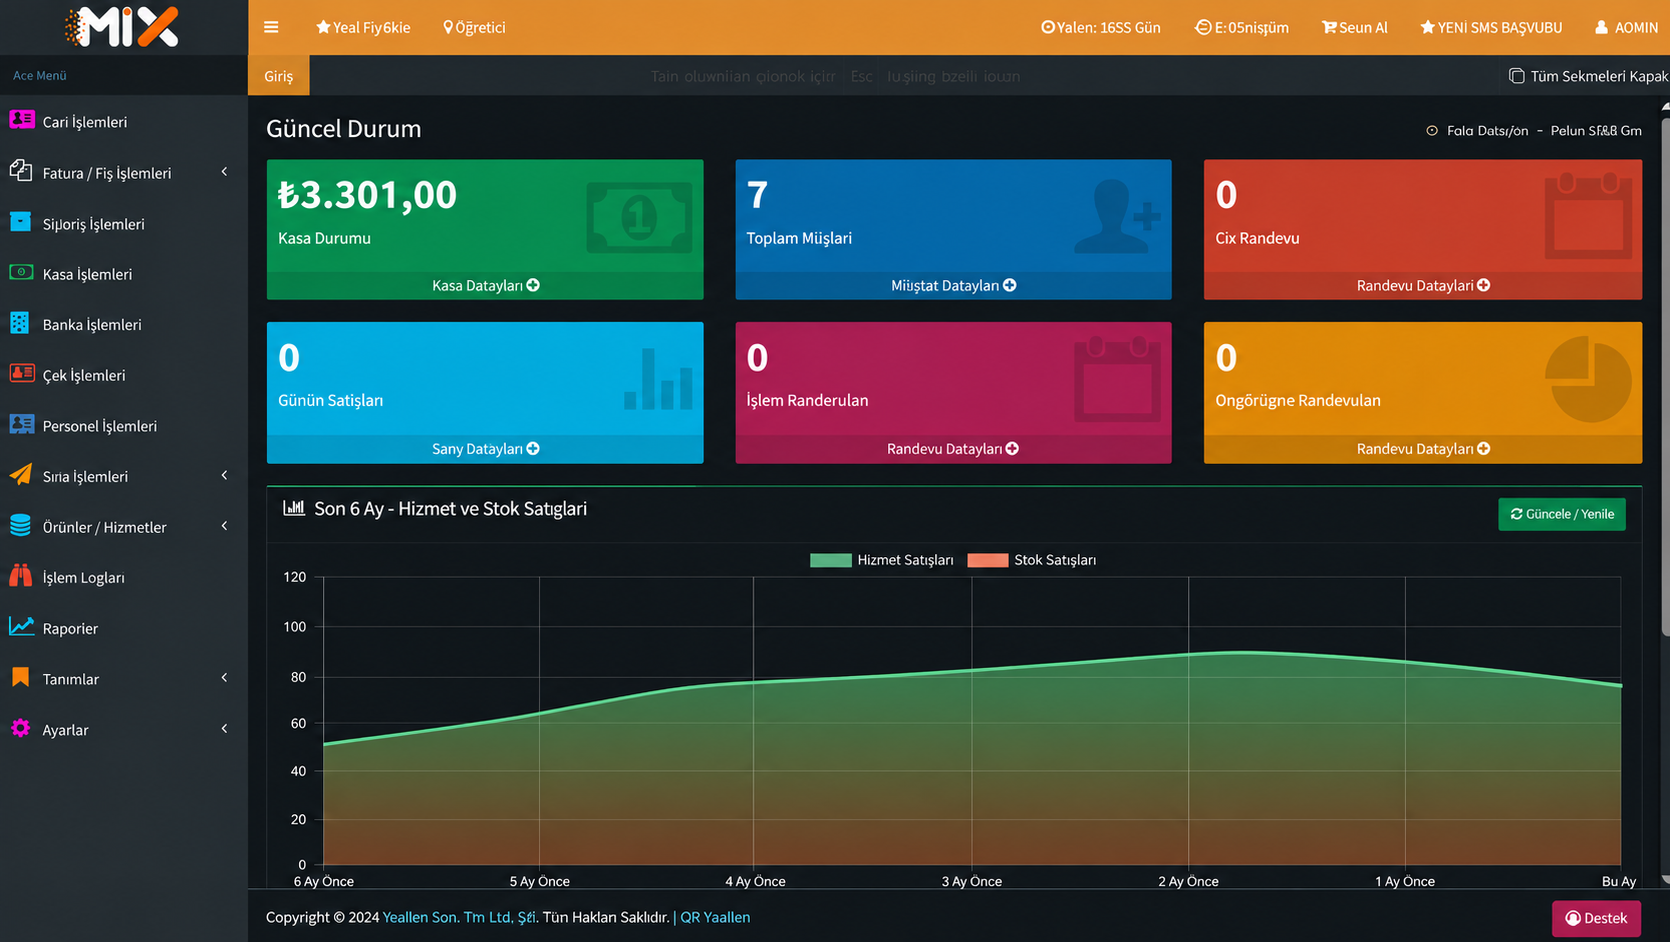This screenshot has width=1670, height=942.
Task: Open Çek İşlemleri card icon
Action: pyautogui.click(x=21, y=373)
